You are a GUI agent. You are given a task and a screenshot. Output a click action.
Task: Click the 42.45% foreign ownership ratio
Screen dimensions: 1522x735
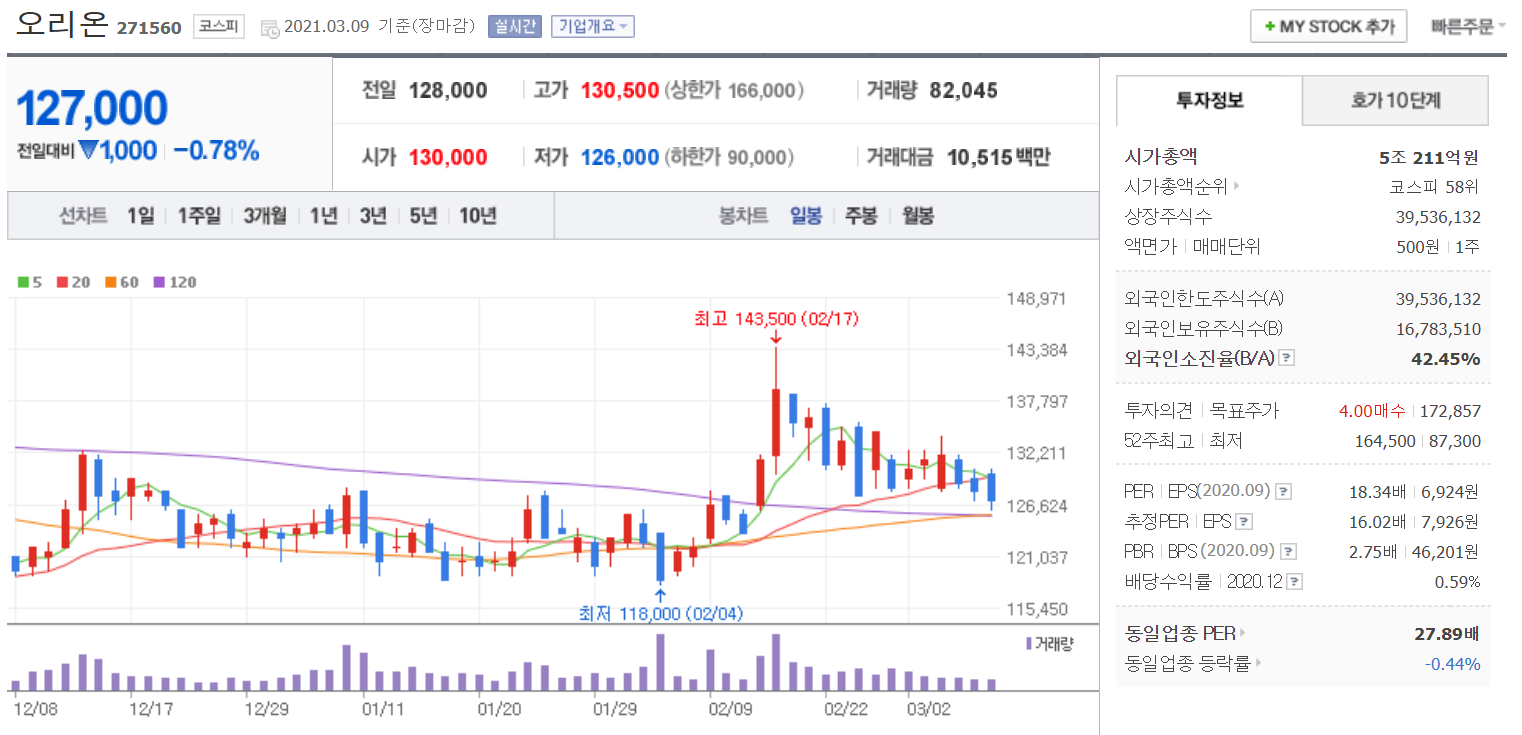point(1445,359)
